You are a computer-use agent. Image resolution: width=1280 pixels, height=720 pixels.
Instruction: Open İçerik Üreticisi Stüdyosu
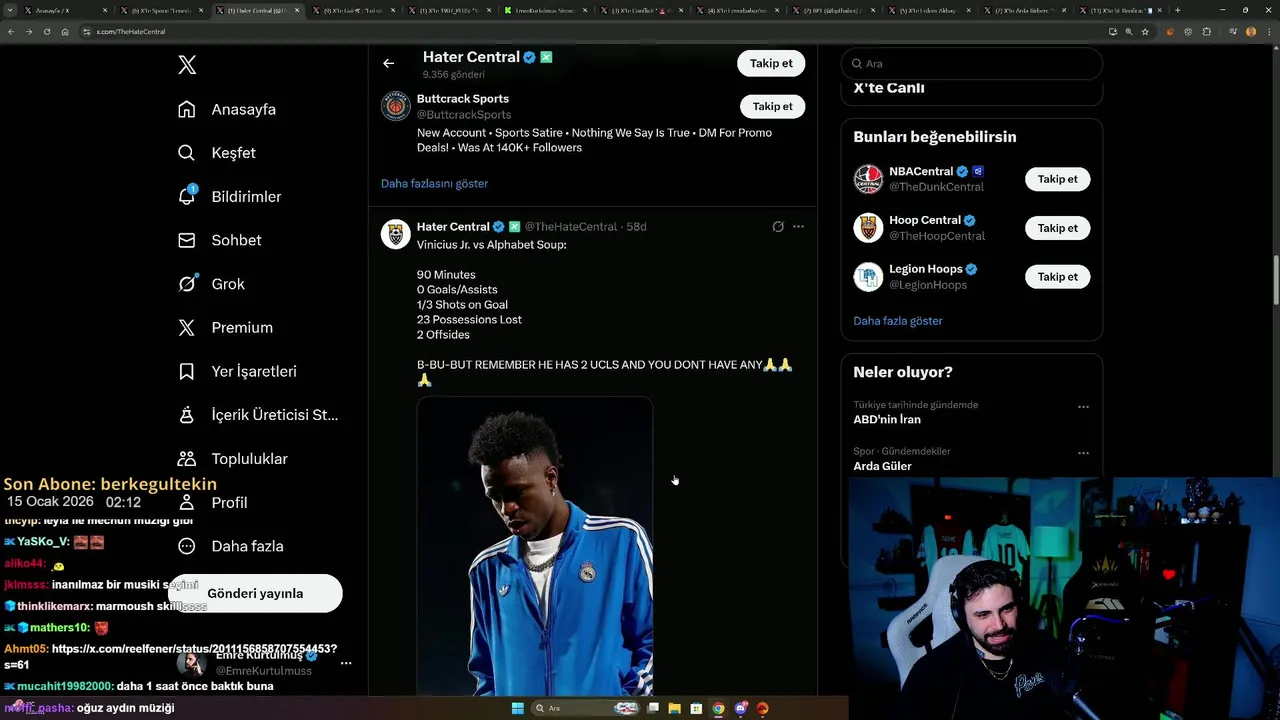258,415
